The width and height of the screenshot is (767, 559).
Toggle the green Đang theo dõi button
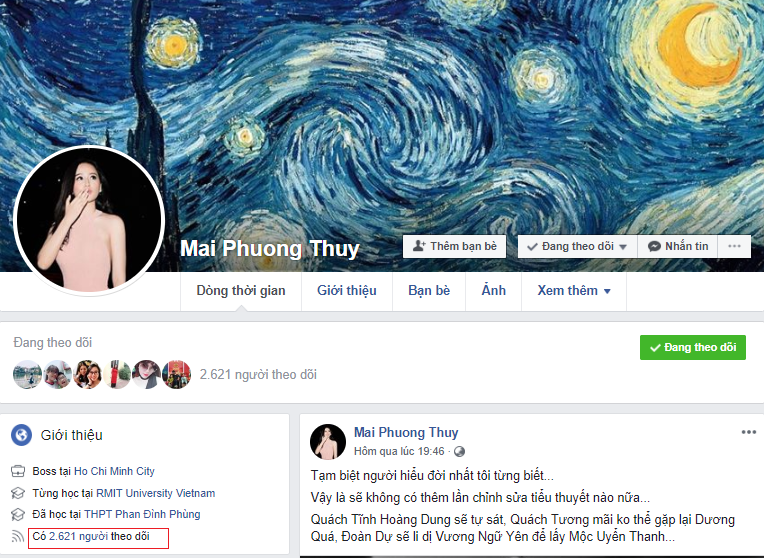[x=693, y=347]
